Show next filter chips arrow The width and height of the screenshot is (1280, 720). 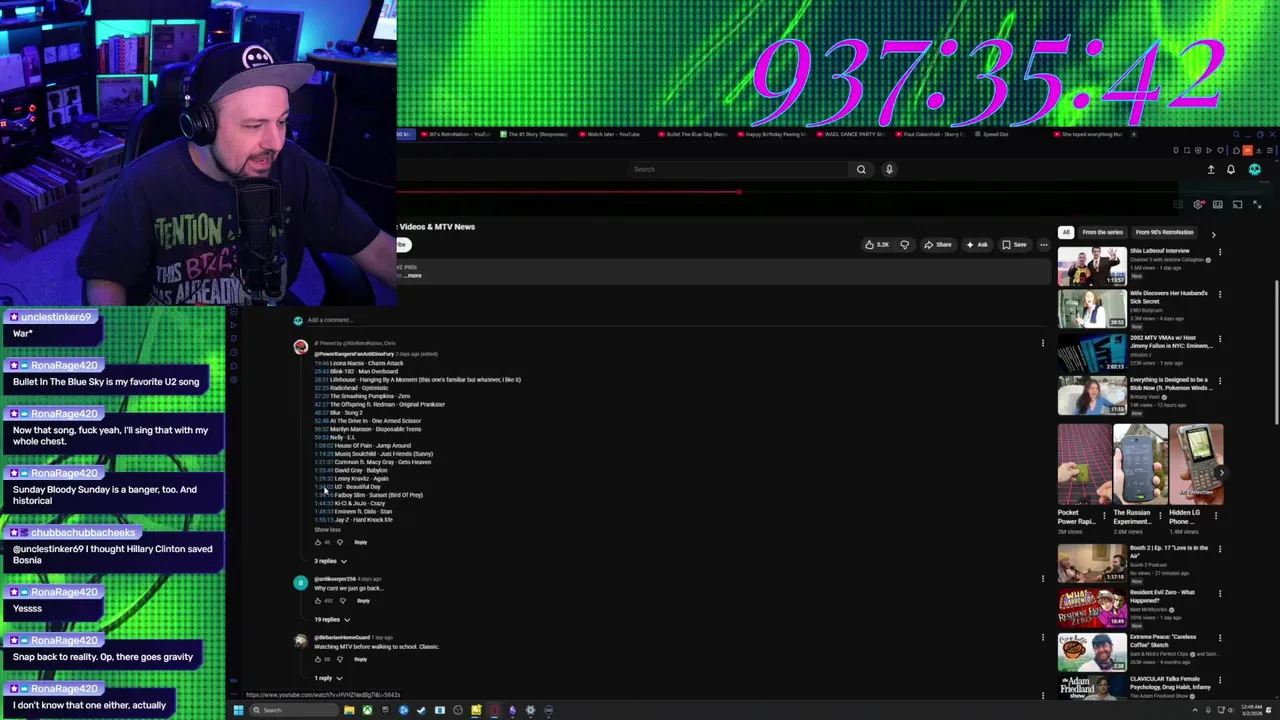(1213, 234)
